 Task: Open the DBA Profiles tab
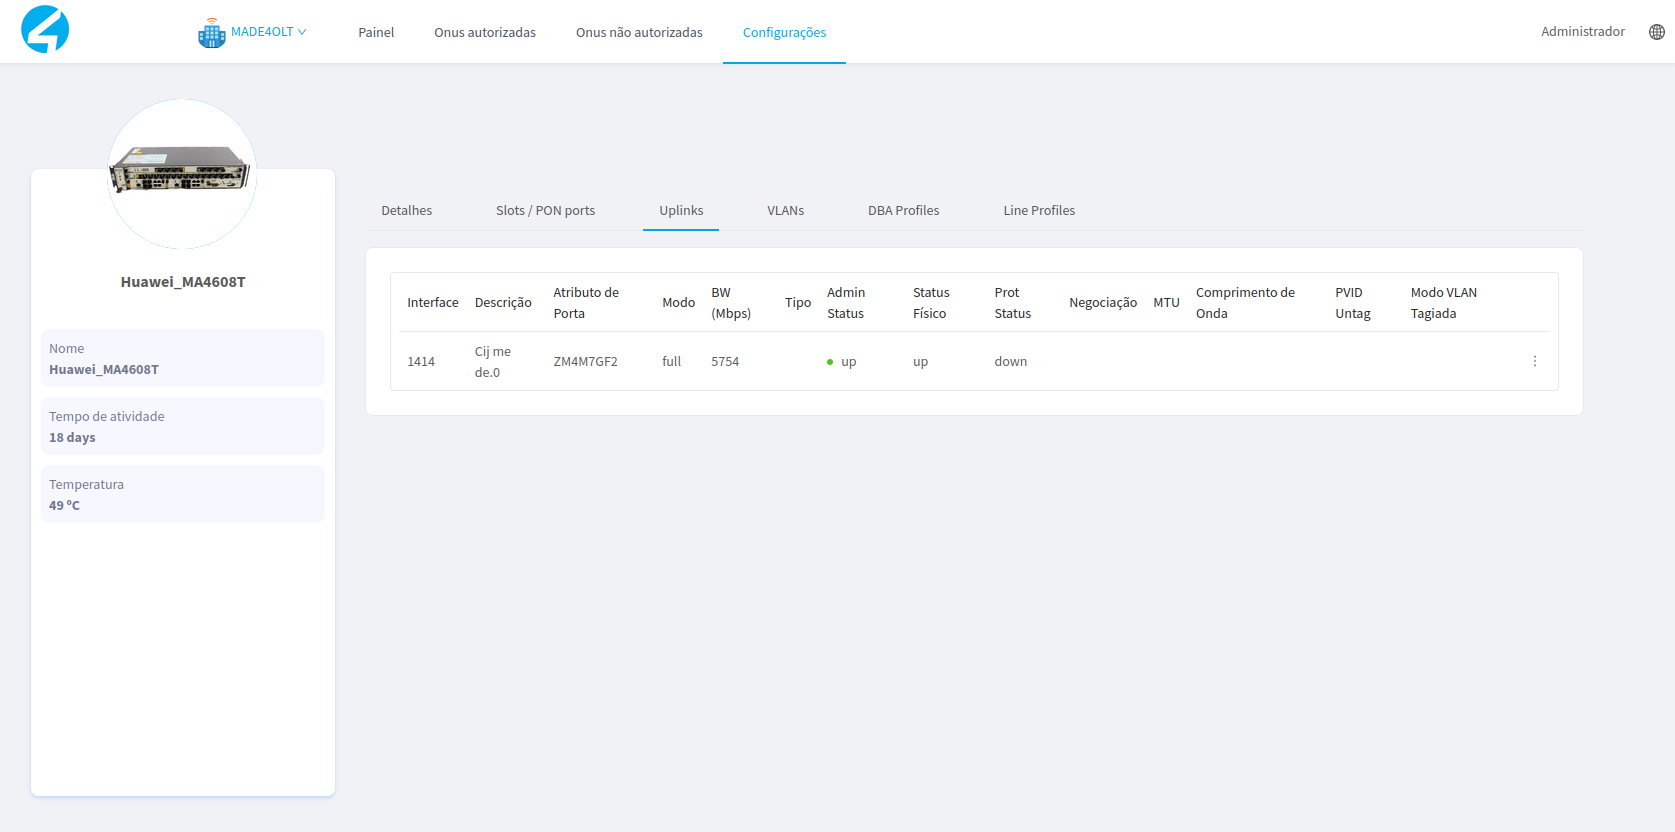pos(903,210)
